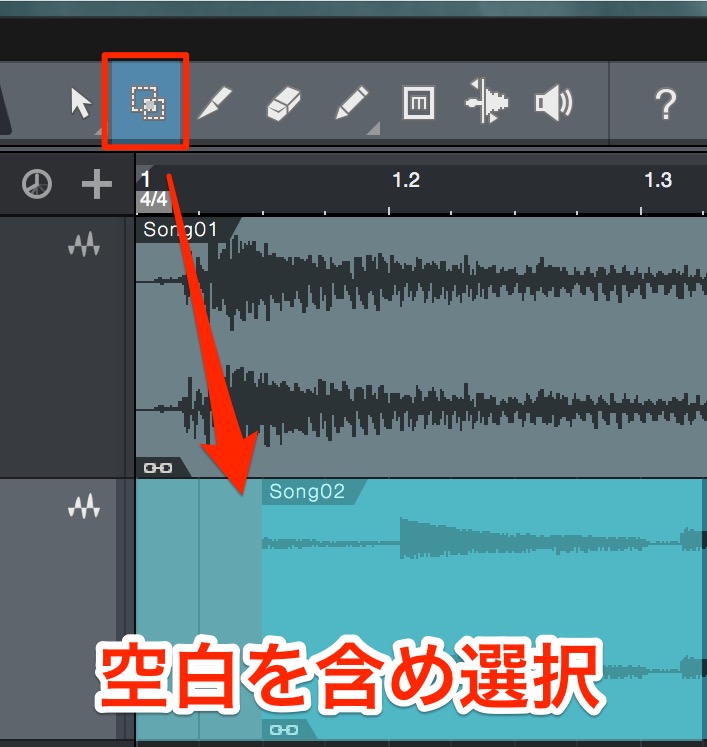Select the Range tool
Viewport: 707px width, 747px height.
pyautogui.click(x=148, y=103)
